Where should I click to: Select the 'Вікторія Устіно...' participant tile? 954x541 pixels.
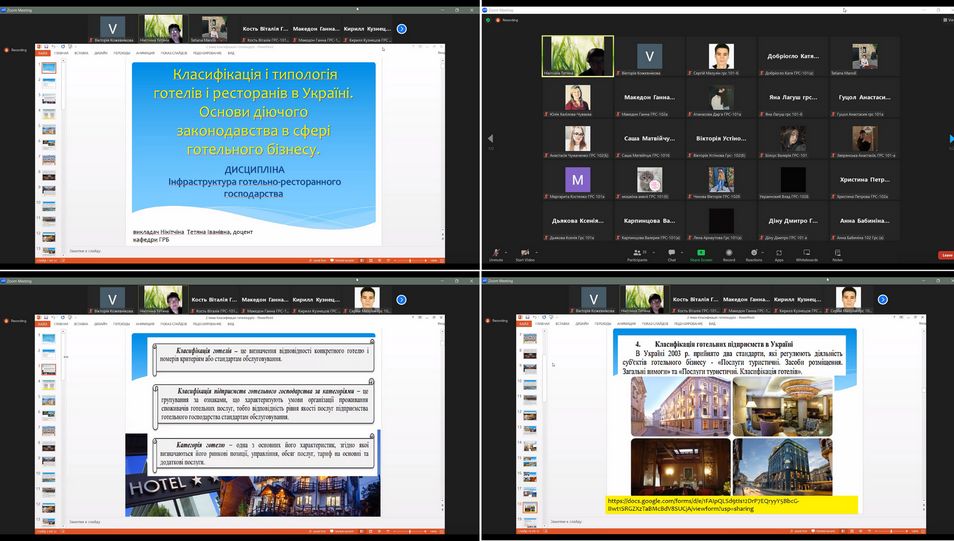point(721,139)
